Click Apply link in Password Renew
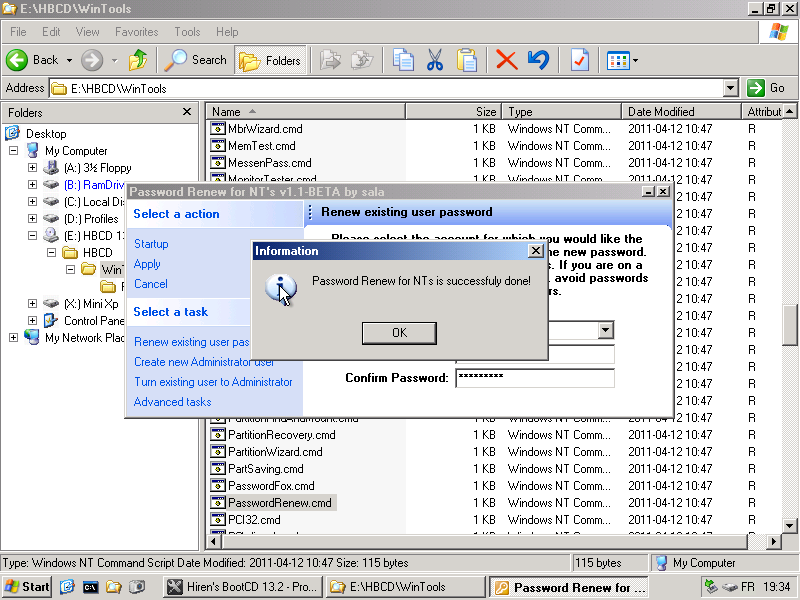 pyautogui.click(x=147, y=264)
